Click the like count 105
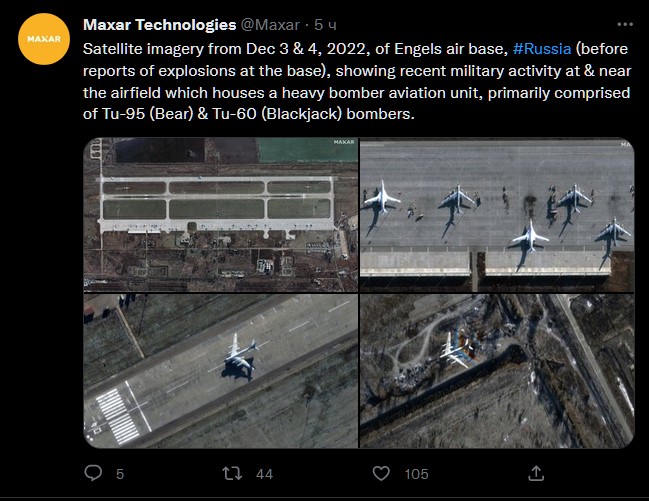The height and width of the screenshot is (501, 649). pyautogui.click(x=416, y=474)
